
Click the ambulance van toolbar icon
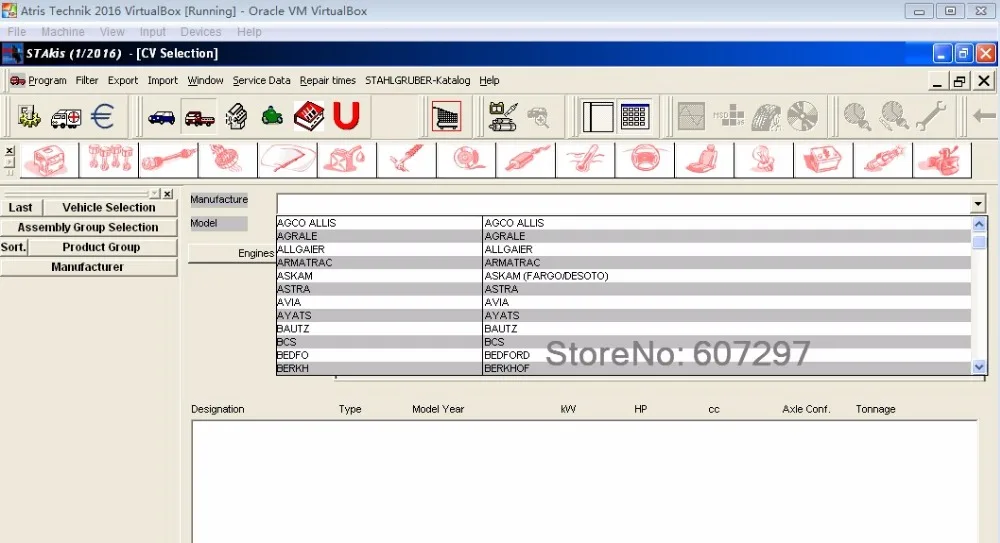coord(66,117)
